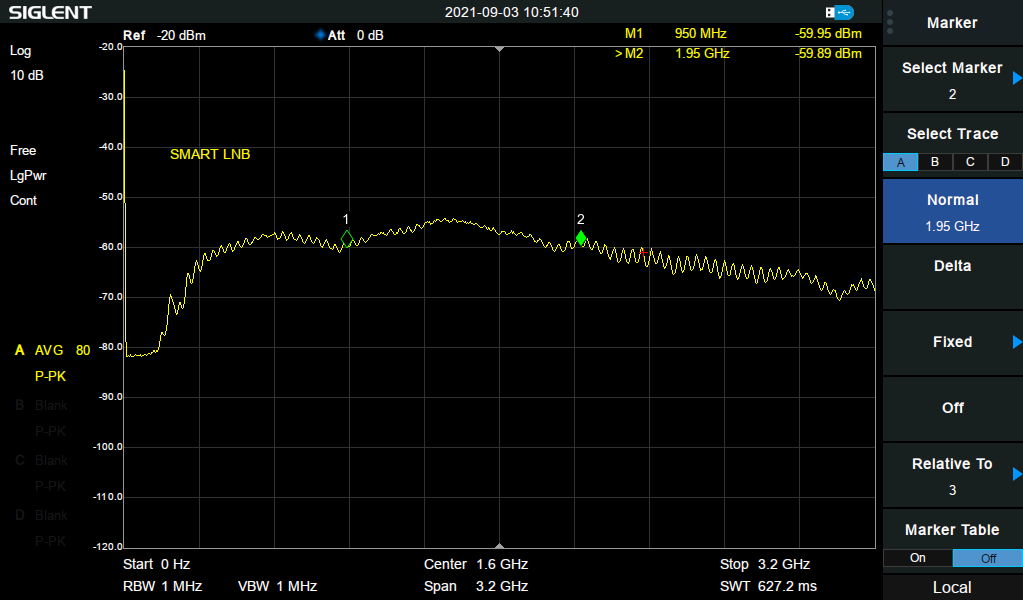This screenshot has height=600, width=1023.
Task: Switch Marker Table to Off
Action: pos(988,558)
